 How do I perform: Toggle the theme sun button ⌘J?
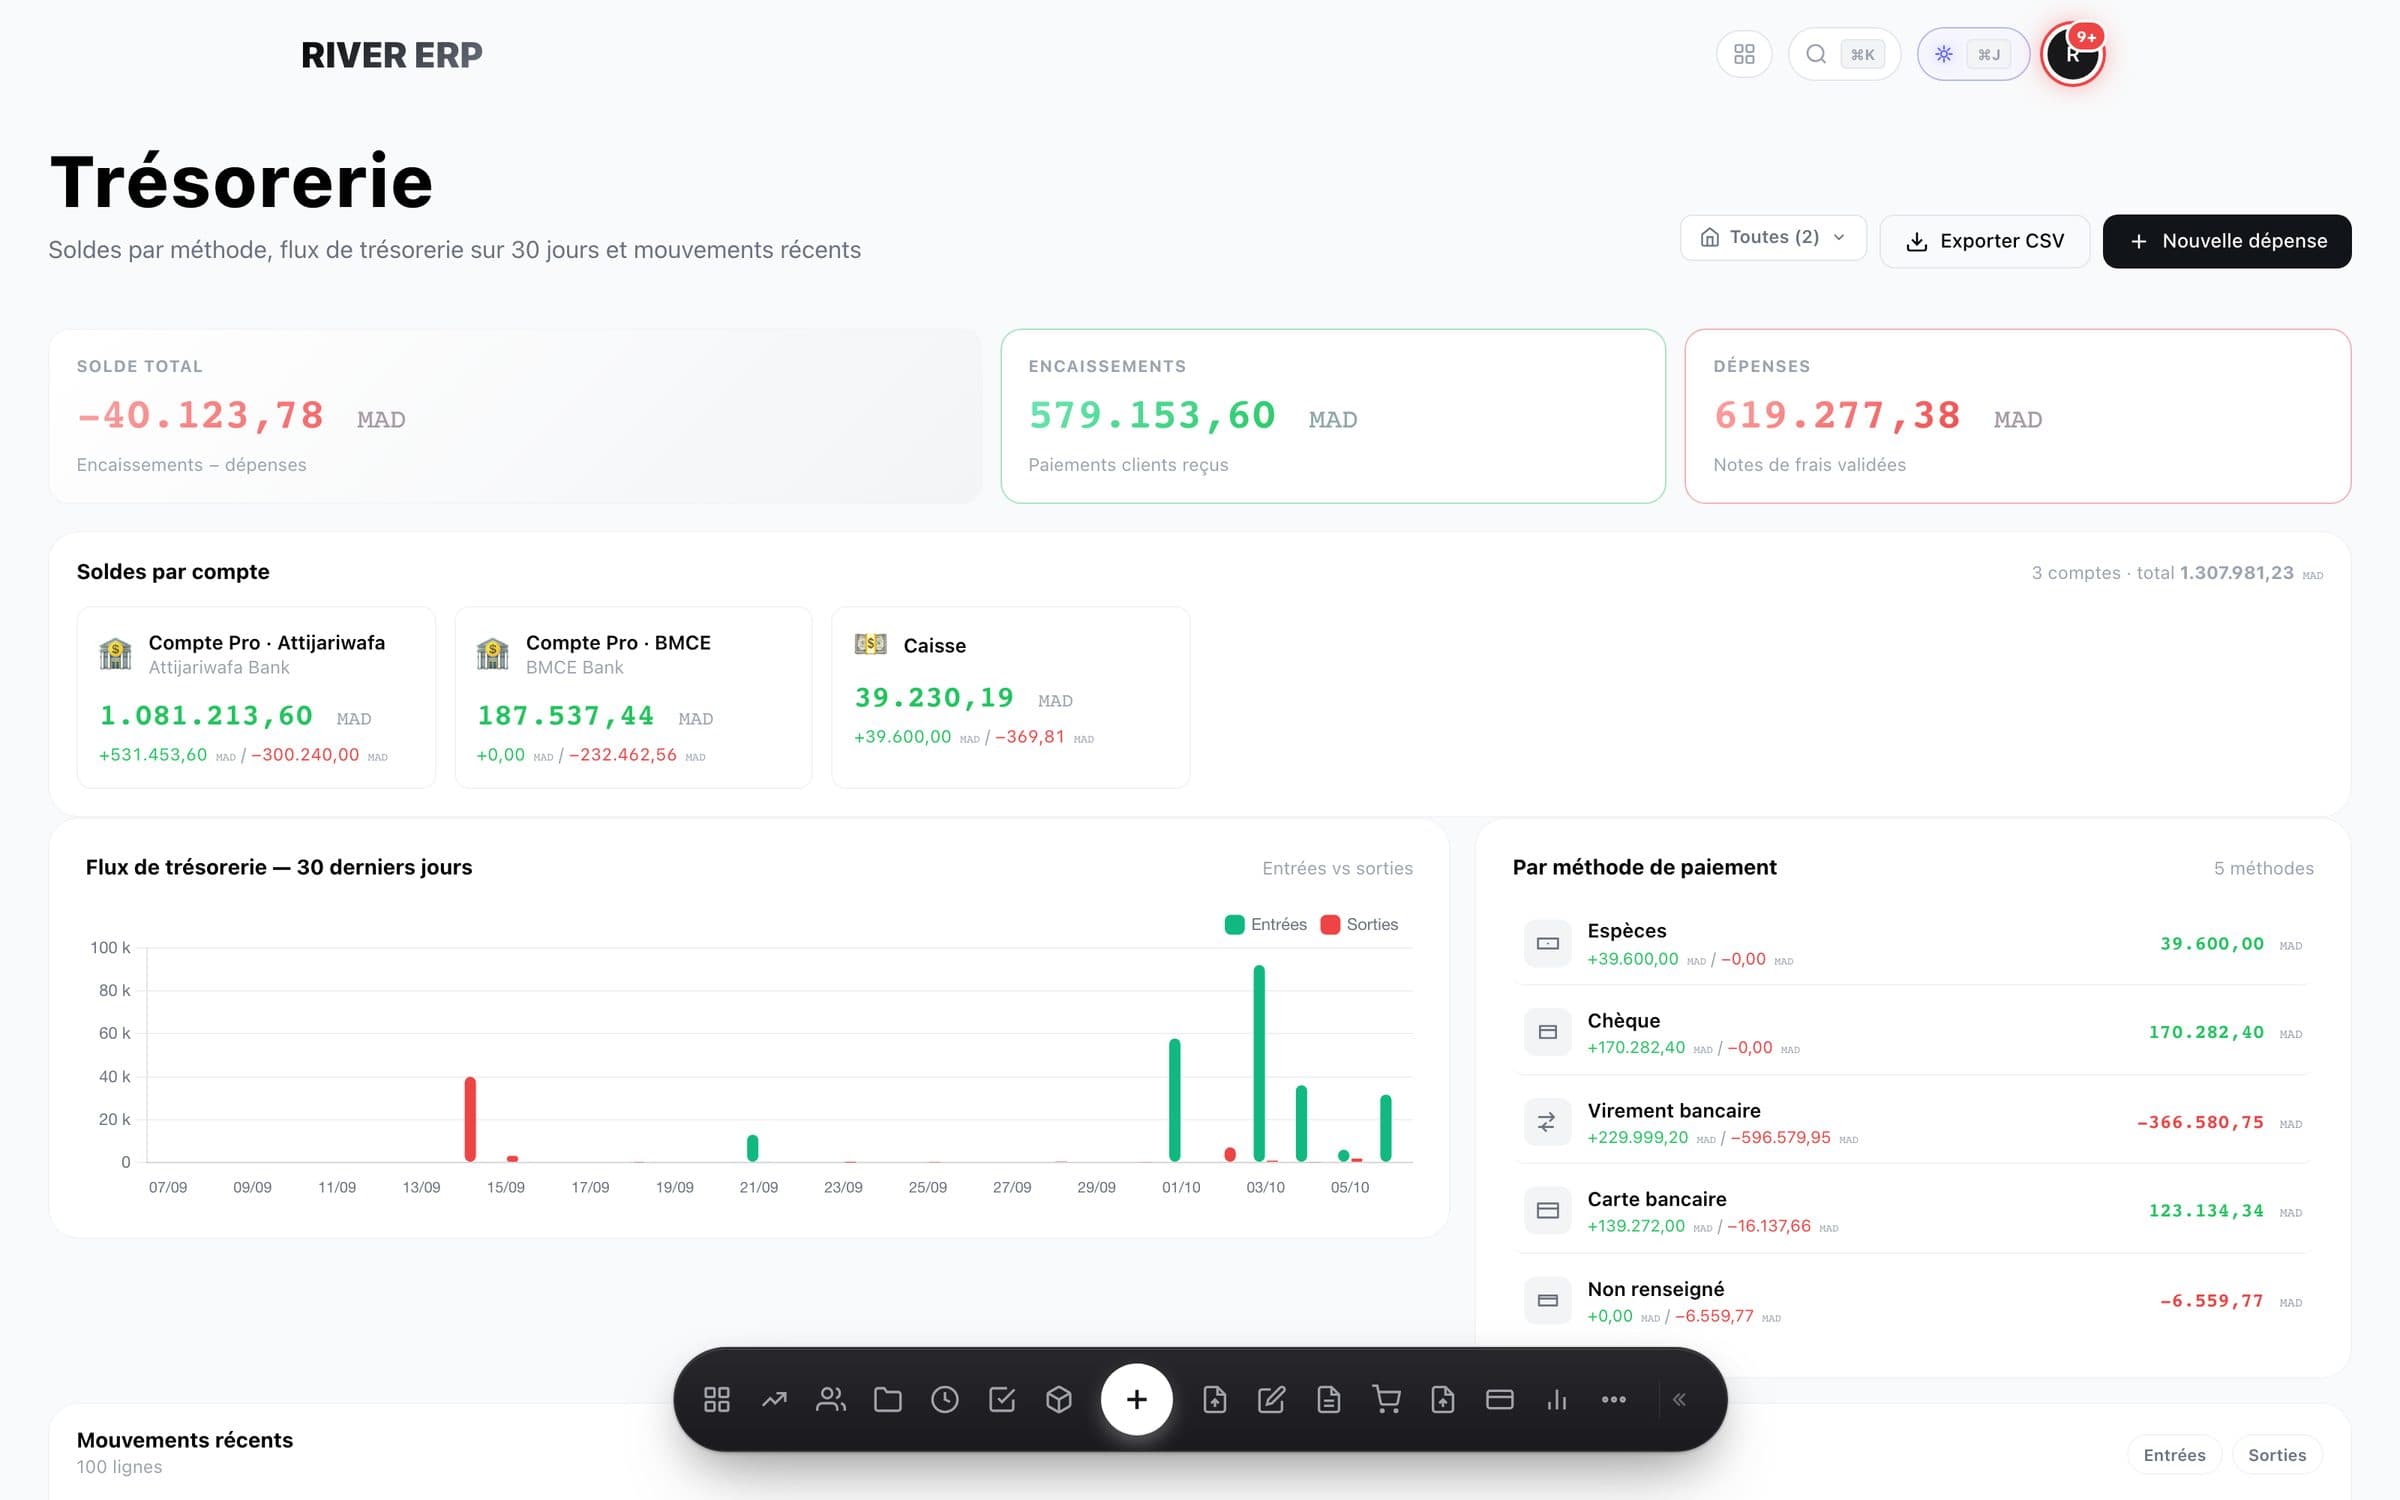tap(1973, 54)
